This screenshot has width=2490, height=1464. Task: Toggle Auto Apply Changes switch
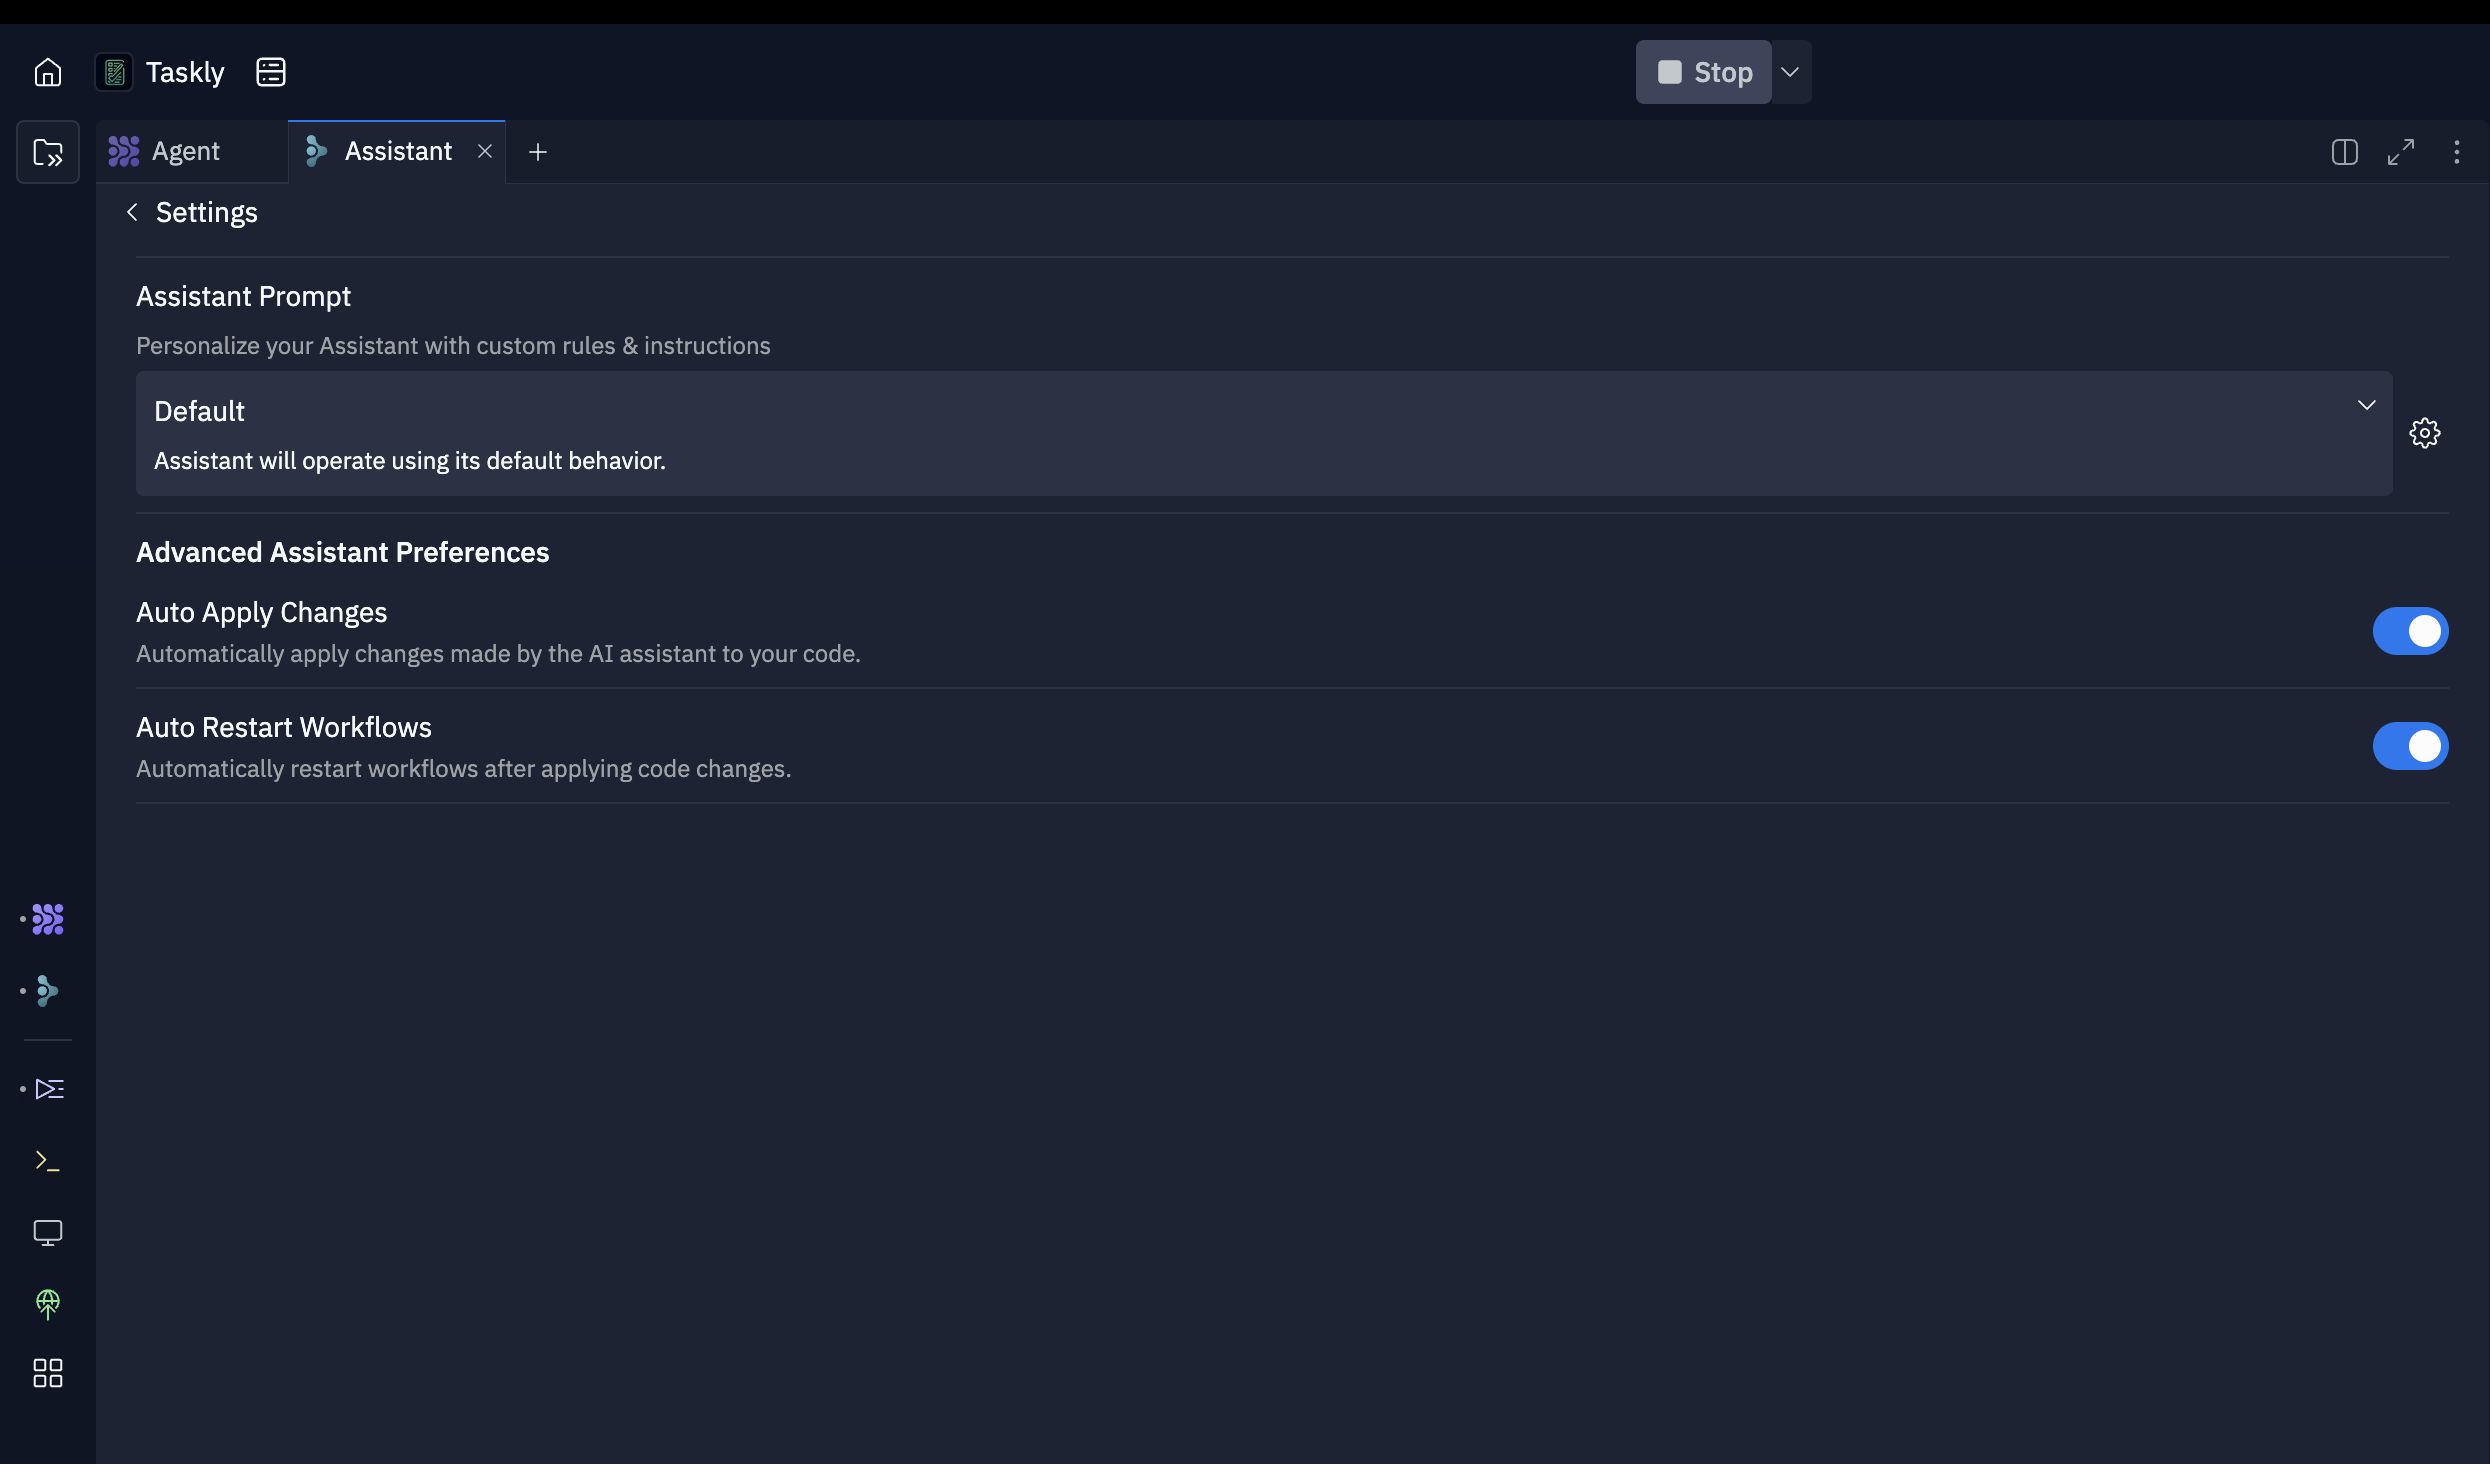tap(2410, 629)
